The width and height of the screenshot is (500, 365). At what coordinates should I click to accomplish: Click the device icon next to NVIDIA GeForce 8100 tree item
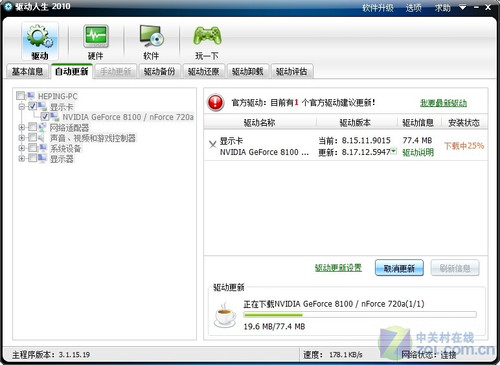(55, 117)
